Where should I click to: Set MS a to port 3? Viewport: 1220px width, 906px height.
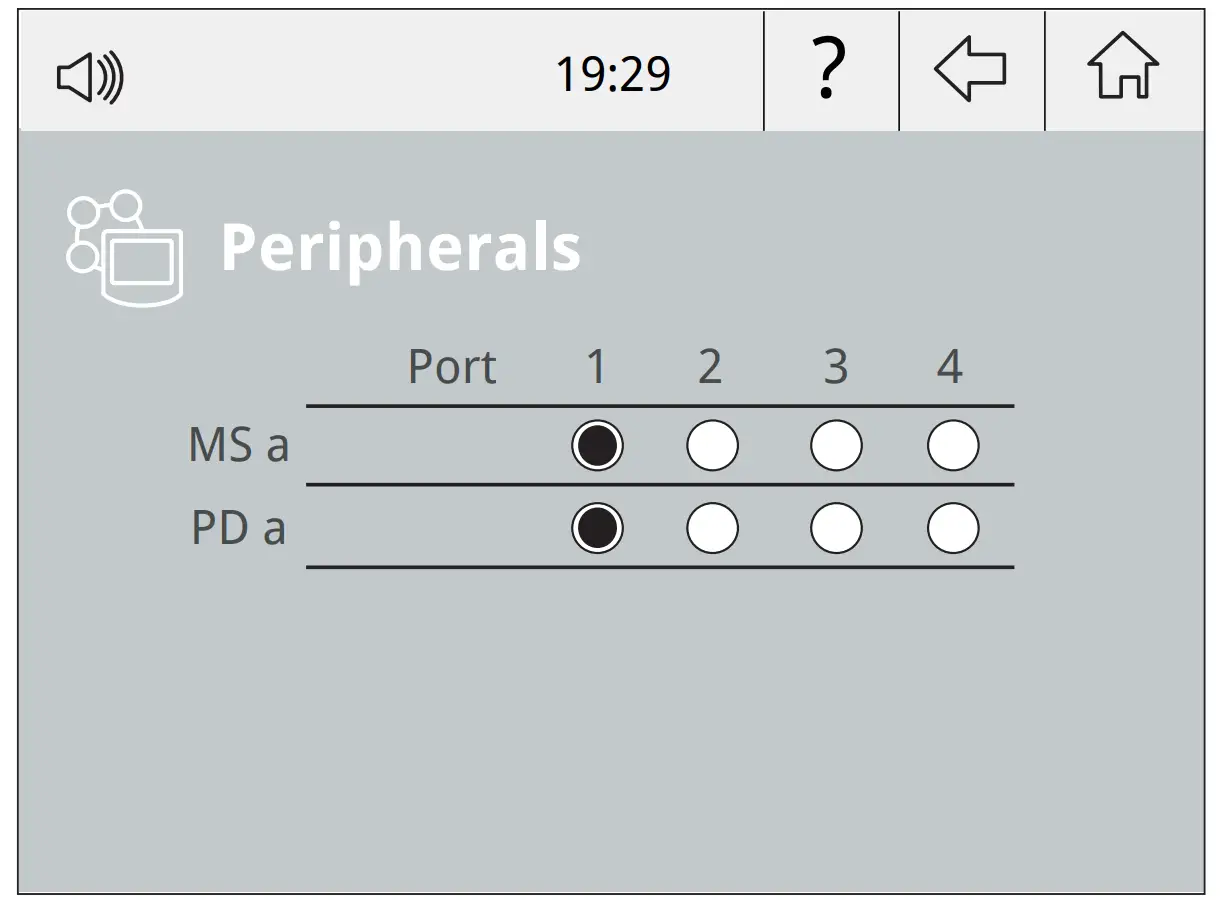pyautogui.click(x=838, y=445)
